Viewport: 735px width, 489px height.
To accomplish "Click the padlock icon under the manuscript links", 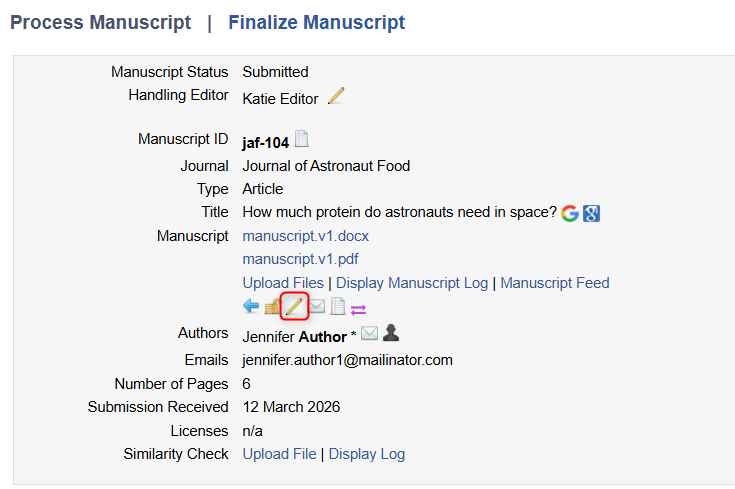I will coord(272,306).
